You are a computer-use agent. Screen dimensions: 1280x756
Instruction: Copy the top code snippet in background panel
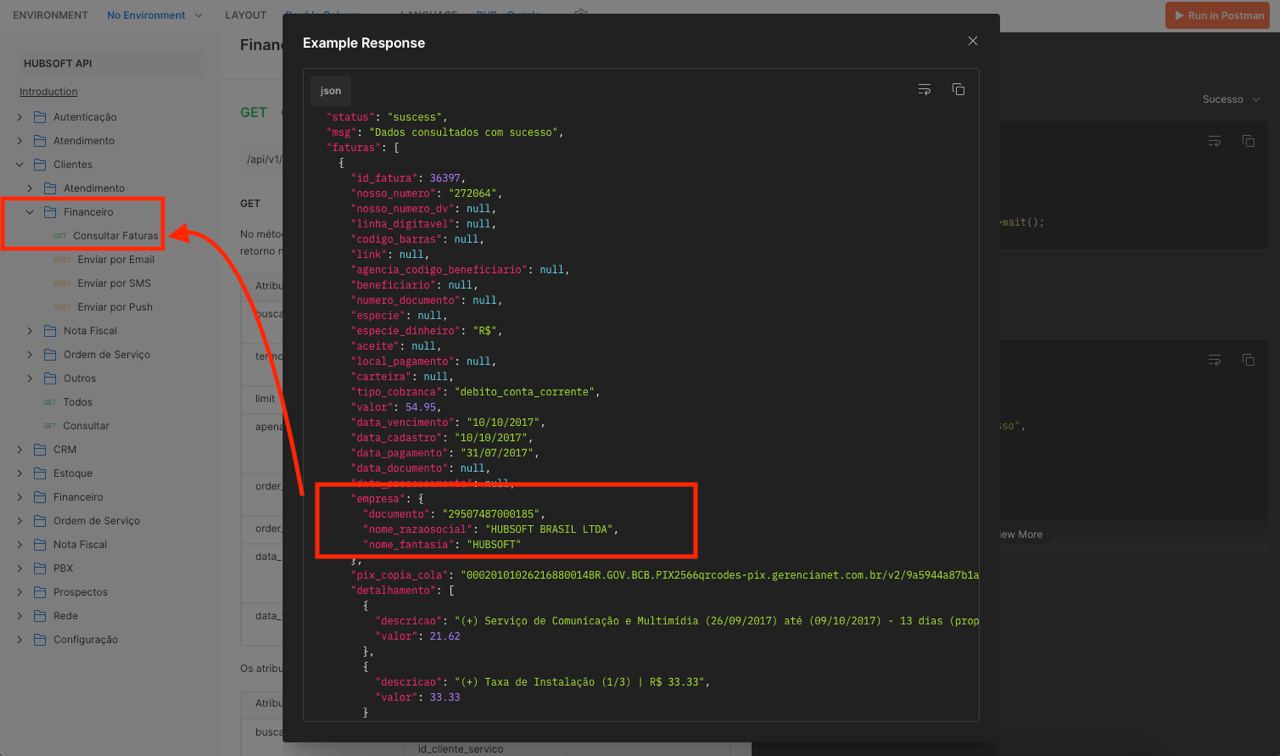coord(1248,141)
